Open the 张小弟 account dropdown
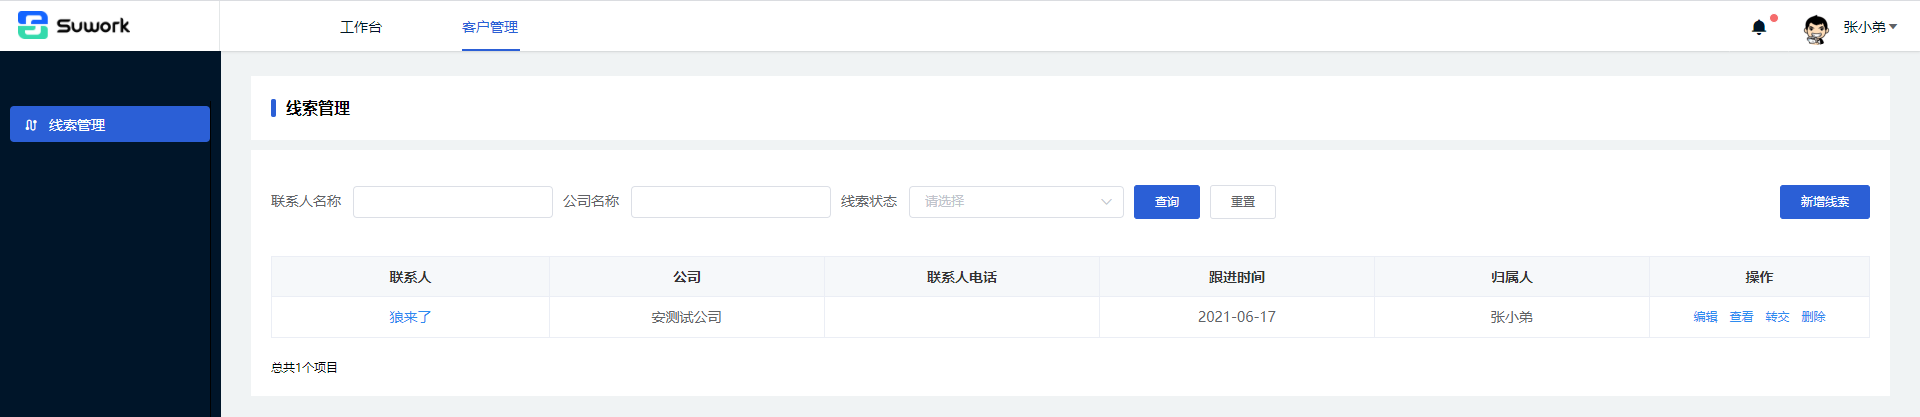 click(x=1870, y=27)
